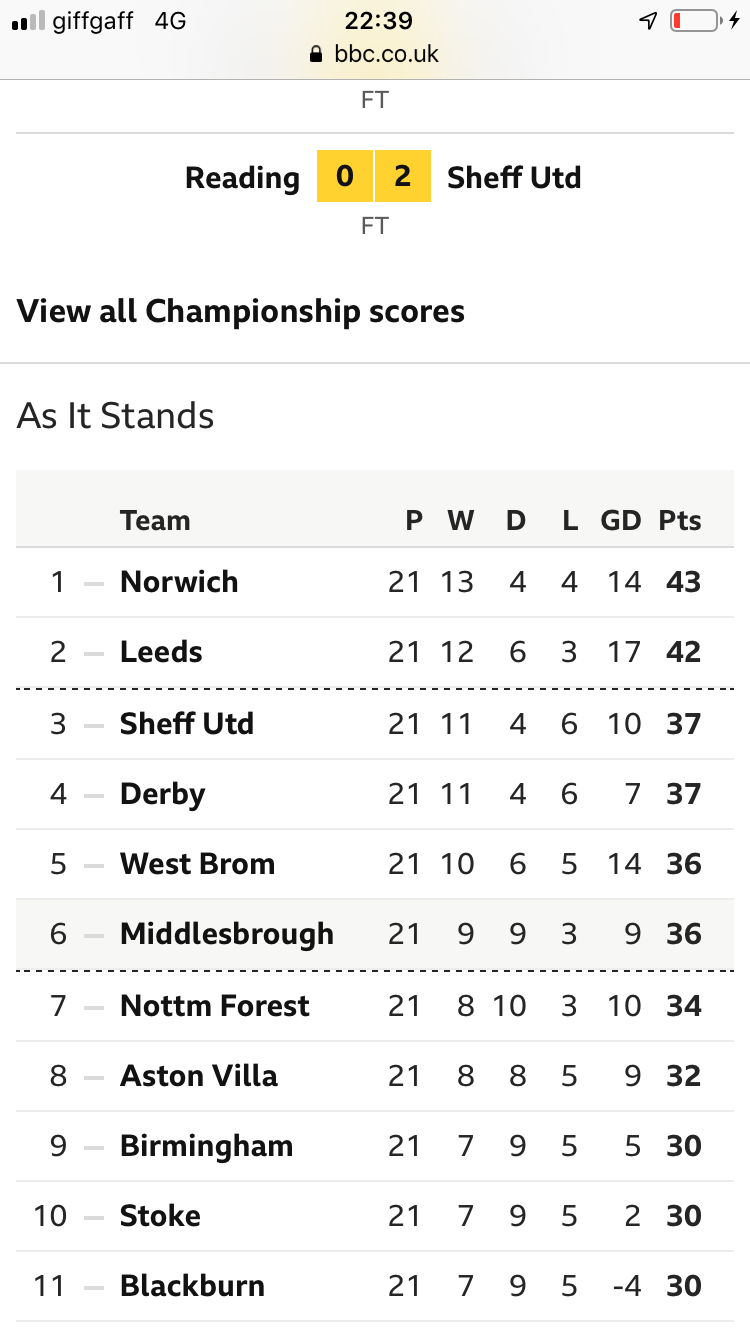Open Birmingham team link
750x1334 pixels.
[206, 1146]
